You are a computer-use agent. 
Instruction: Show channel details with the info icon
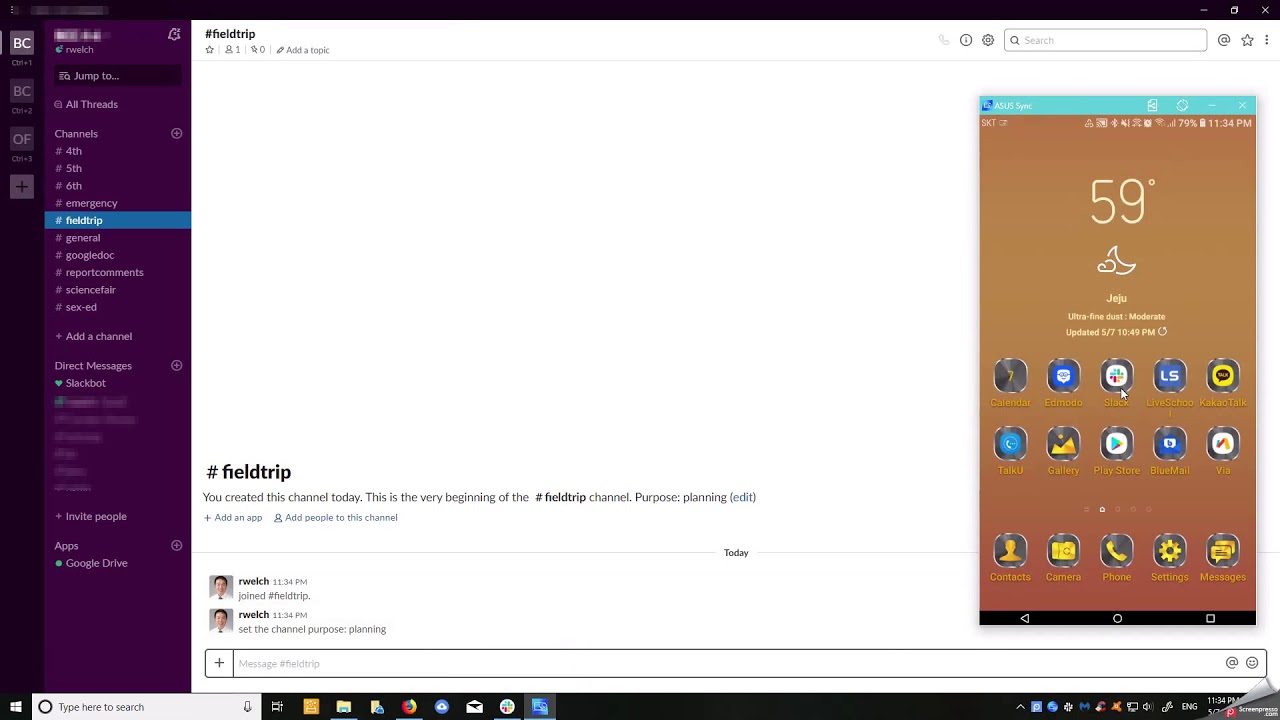[x=966, y=40]
